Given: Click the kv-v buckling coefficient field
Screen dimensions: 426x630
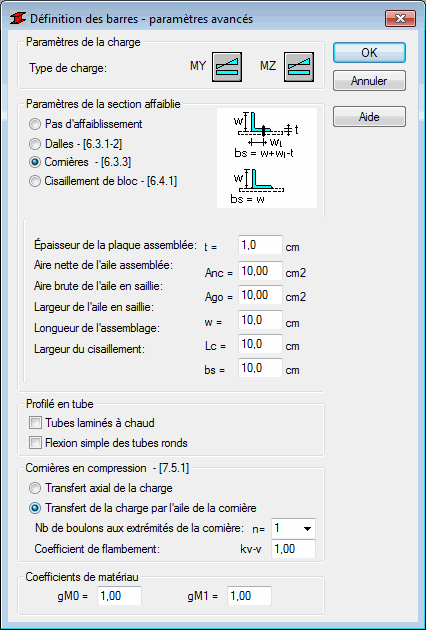Looking at the screenshot, I should tap(293, 549).
